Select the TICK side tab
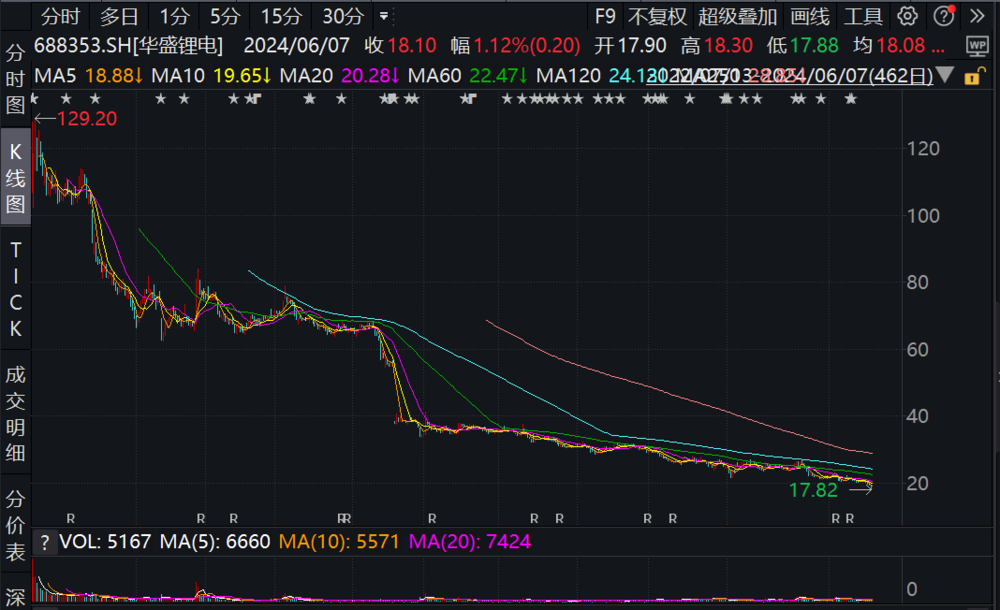1000x610 pixels. click(x=15, y=292)
